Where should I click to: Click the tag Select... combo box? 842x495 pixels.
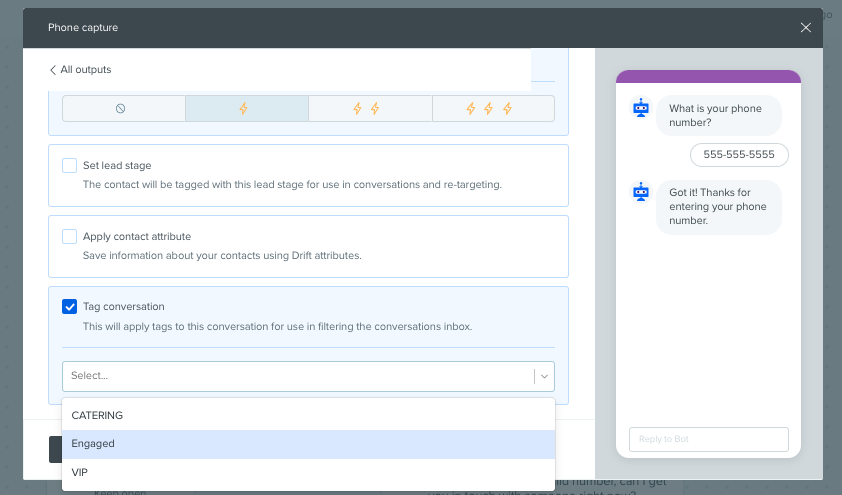[308, 376]
